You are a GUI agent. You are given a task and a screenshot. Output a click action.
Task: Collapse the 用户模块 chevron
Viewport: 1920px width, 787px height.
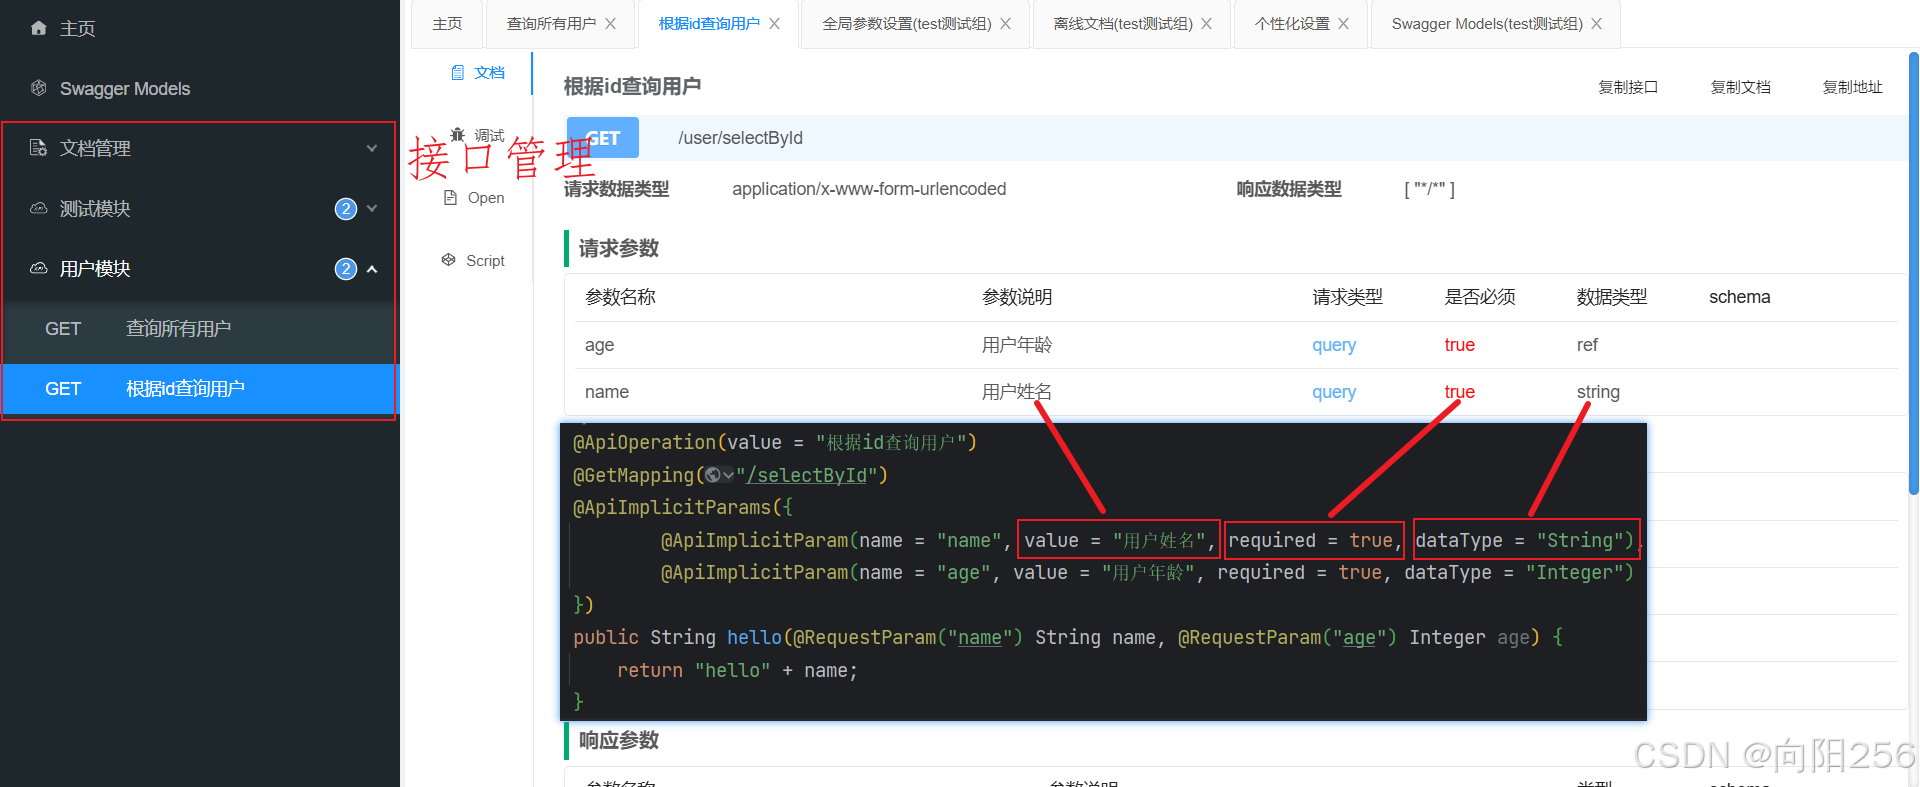point(372,269)
